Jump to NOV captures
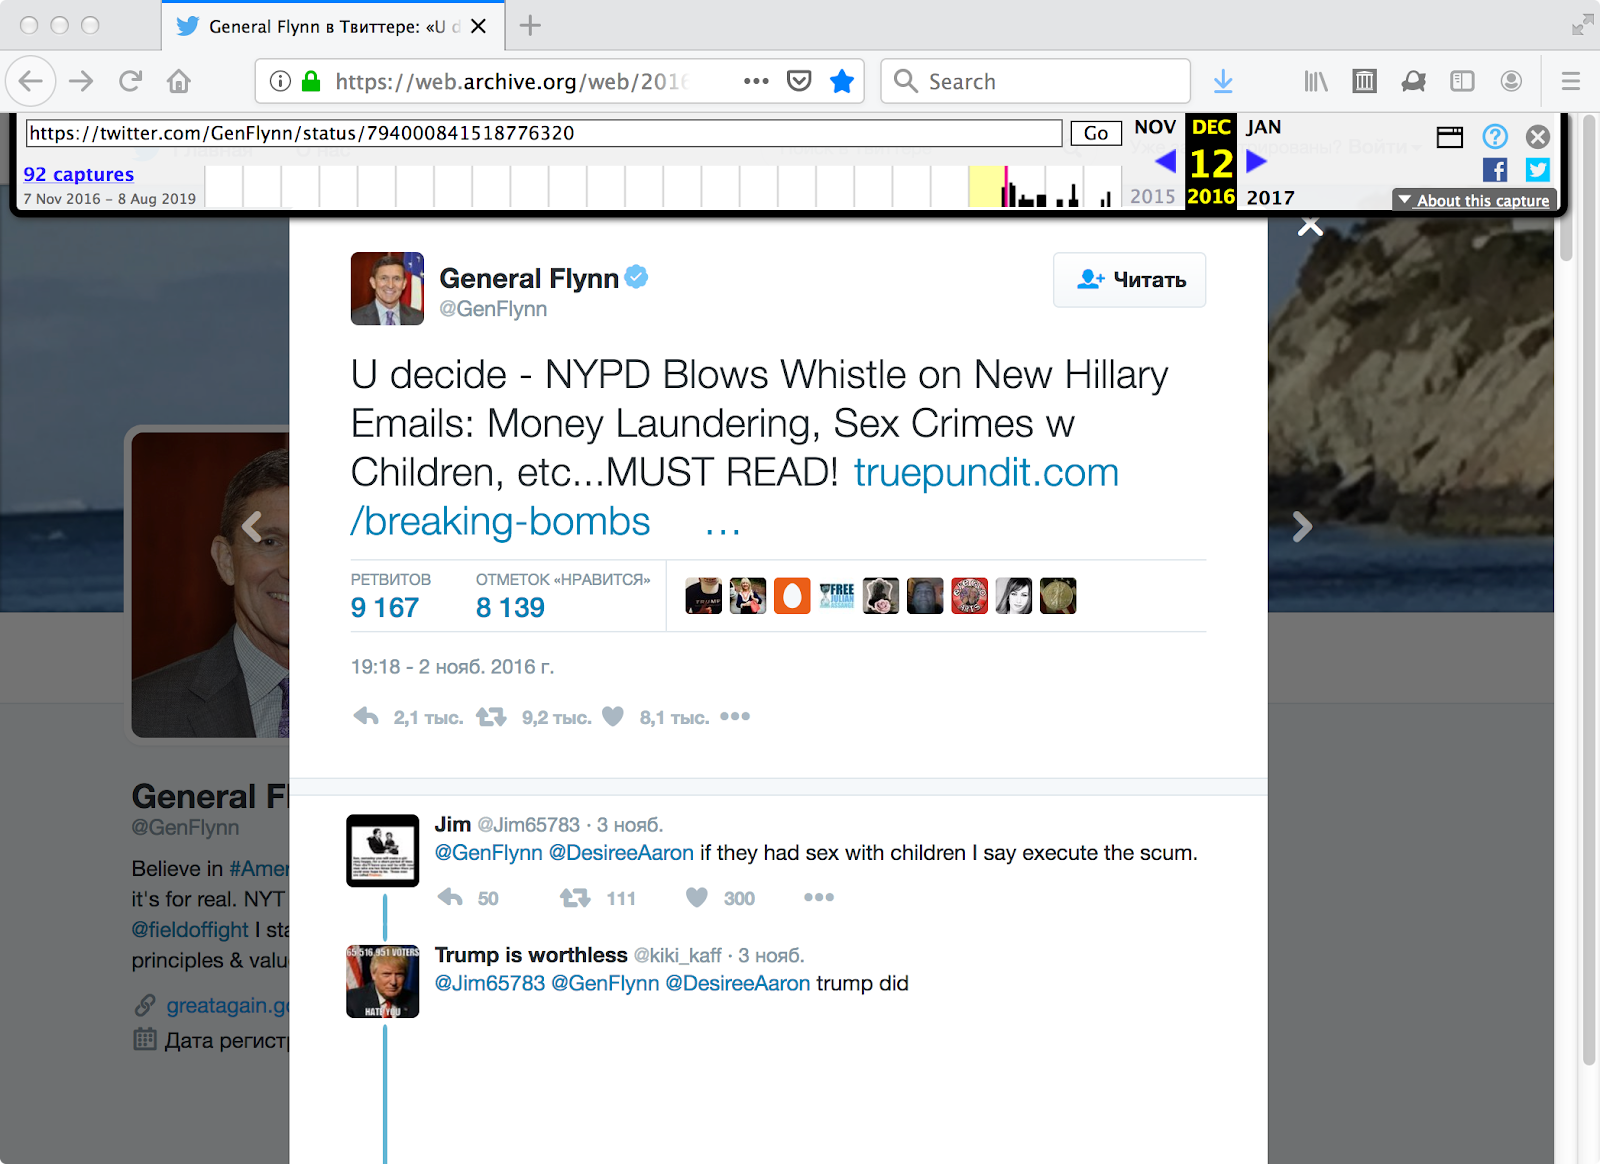Viewport: 1600px width, 1164px height. click(x=1155, y=127)
